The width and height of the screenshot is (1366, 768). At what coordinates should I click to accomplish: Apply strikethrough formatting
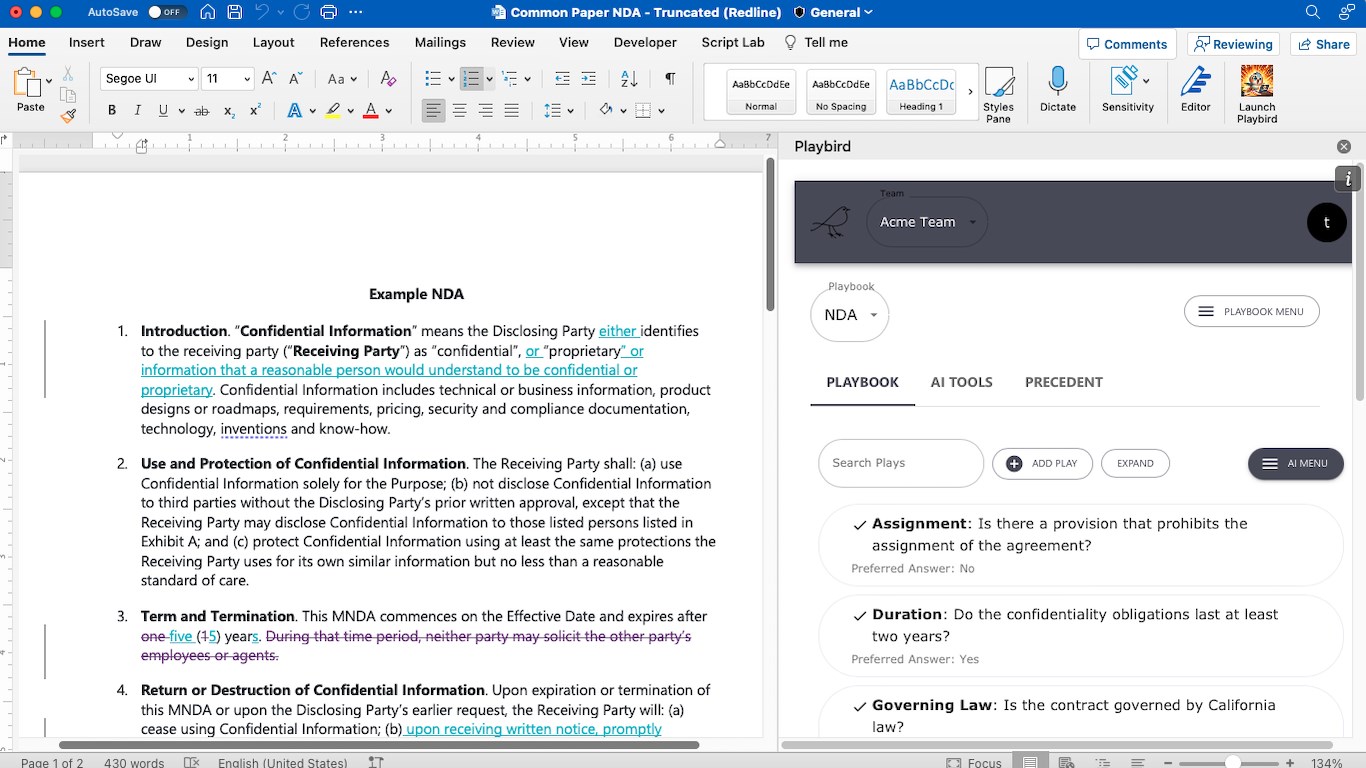click(202, 111)
